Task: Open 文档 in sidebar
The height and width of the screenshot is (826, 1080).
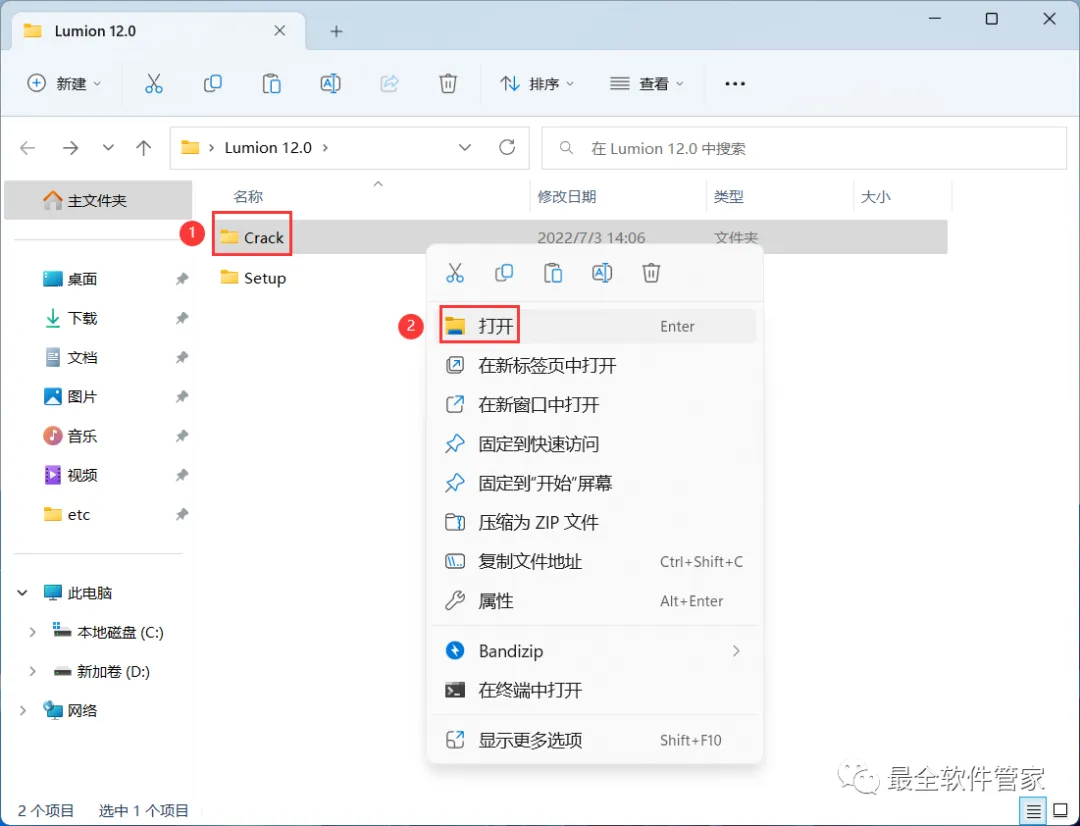Action: point(72,358)
